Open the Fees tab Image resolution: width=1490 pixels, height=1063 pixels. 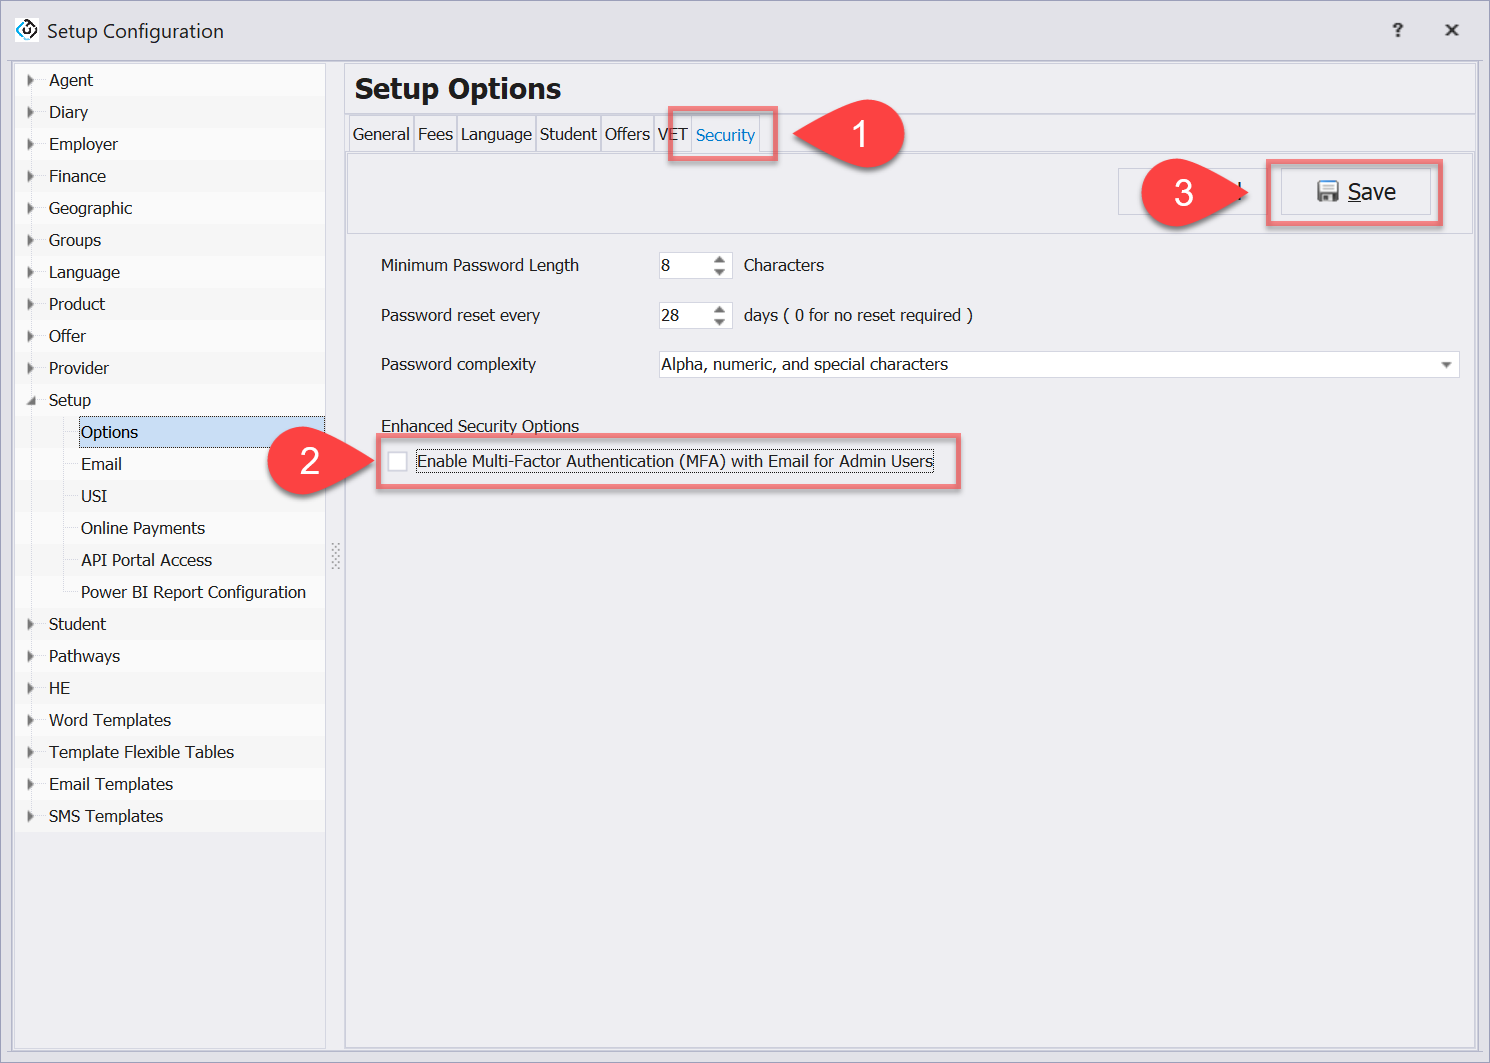(x=435, y=134)
